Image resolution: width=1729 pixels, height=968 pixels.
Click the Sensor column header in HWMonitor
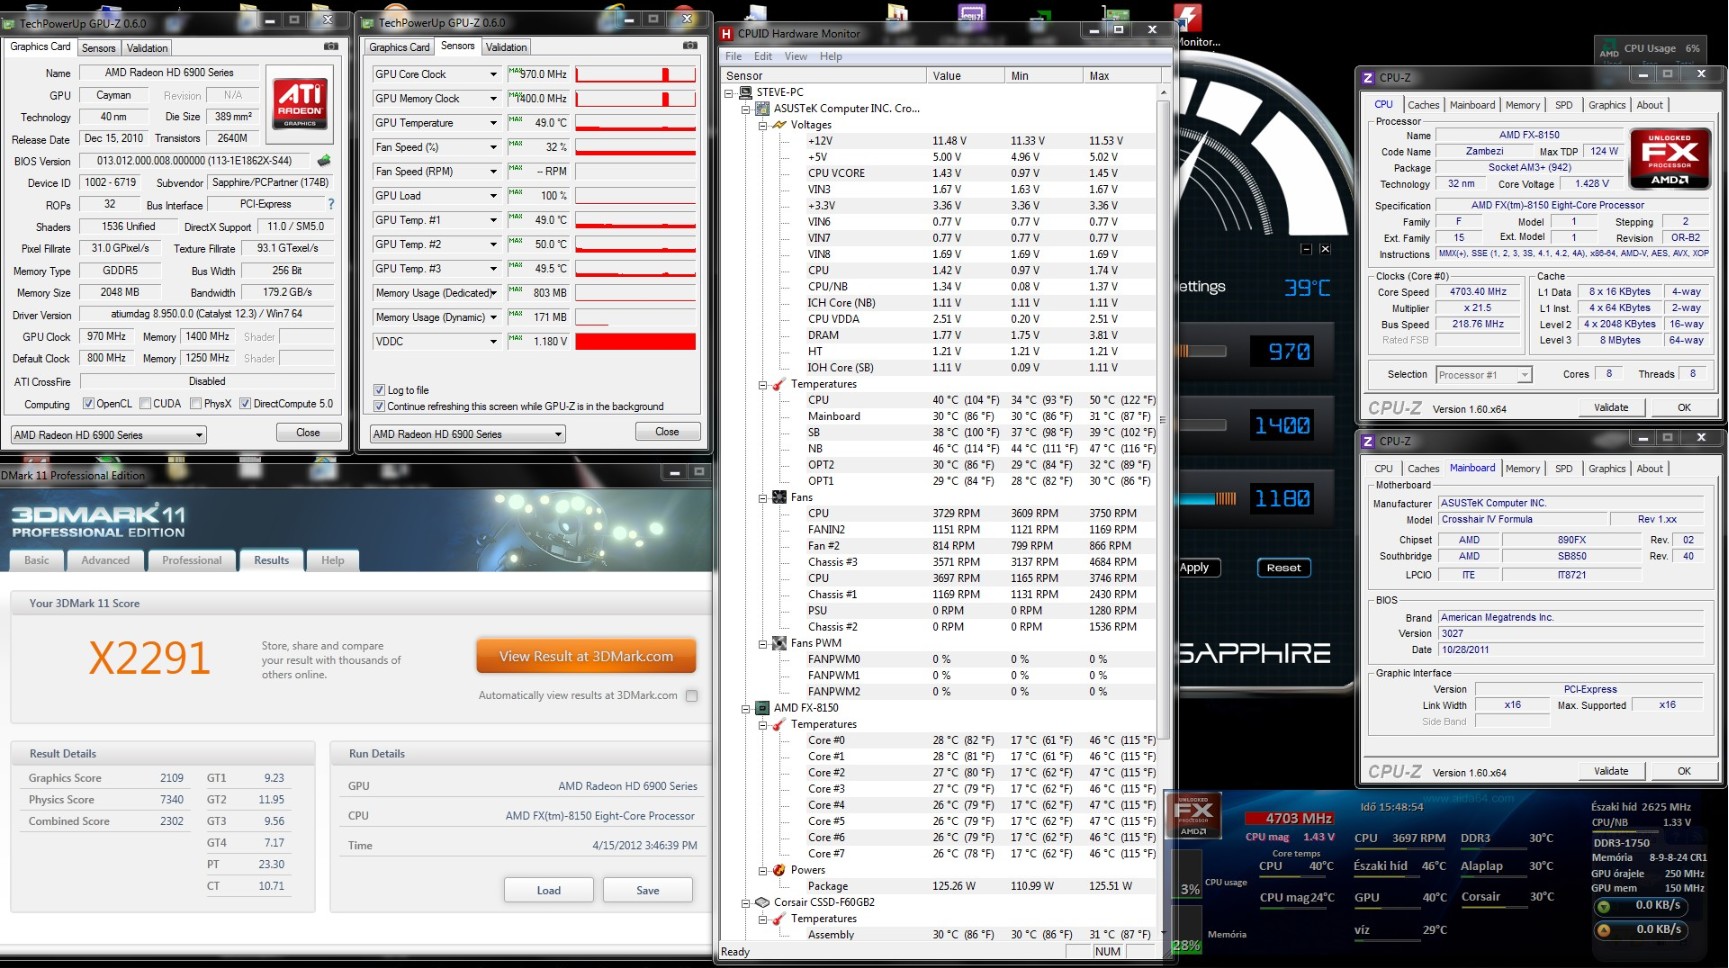(824, 76)
